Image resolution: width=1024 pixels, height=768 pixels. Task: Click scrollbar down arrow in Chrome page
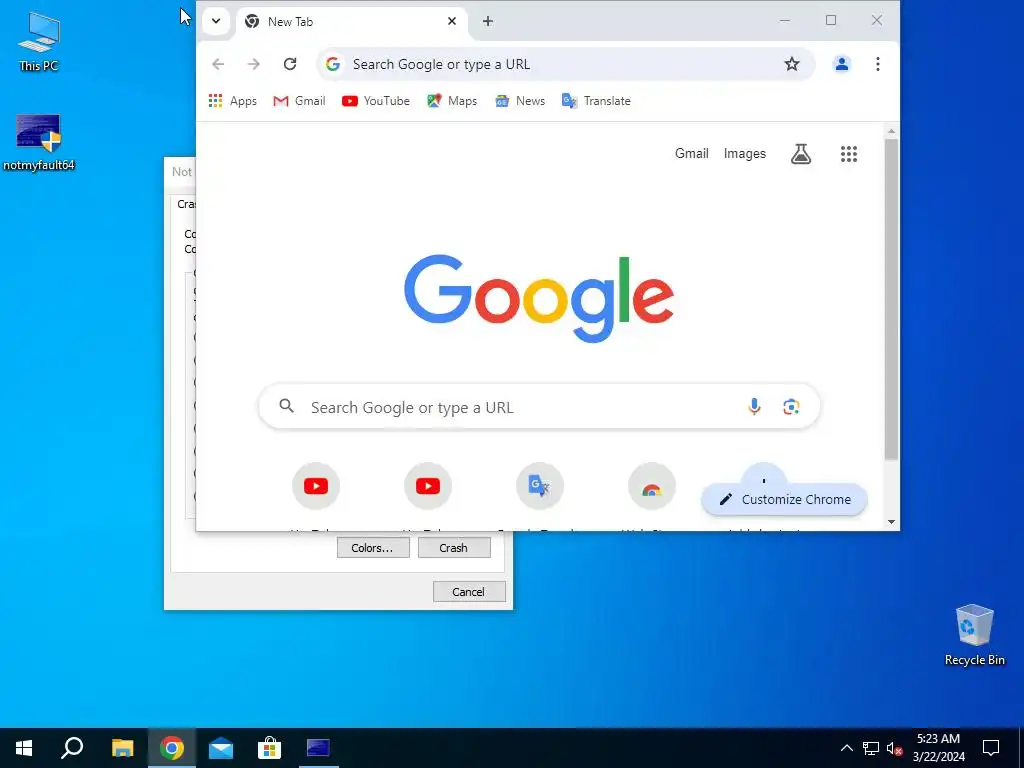pos(891,522)
